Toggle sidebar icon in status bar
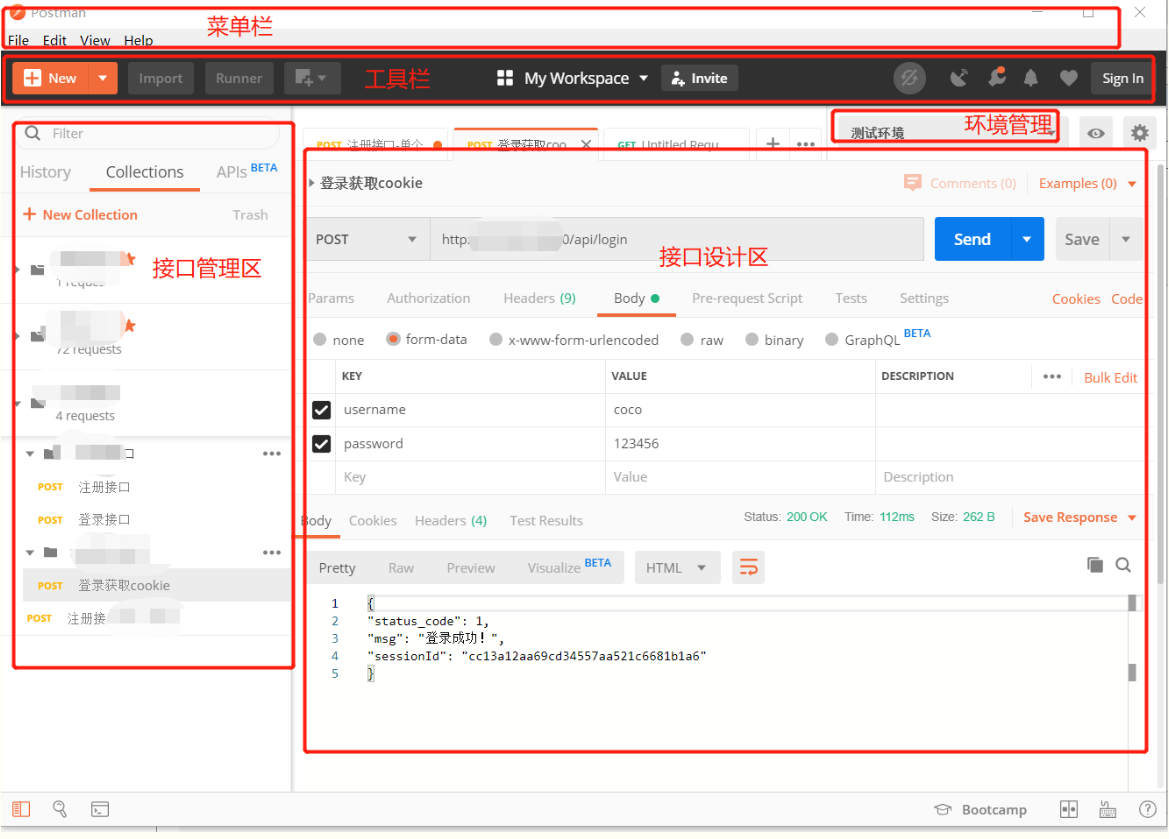Image resolution: width=1169 pixels, height=839 pixels. (21, 809)
